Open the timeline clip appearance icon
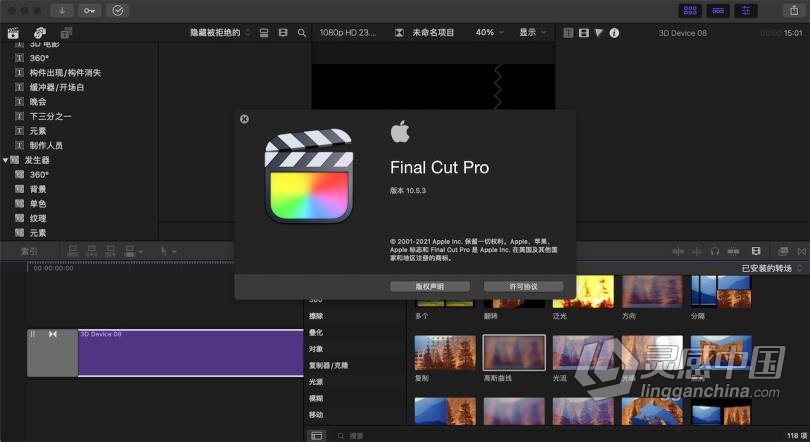Viewport: 810px width, 442px height. click(x=756, y=251)
